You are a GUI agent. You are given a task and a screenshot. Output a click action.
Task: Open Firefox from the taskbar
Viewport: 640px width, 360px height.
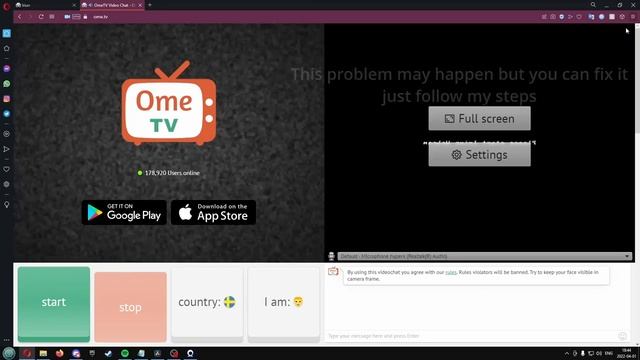point(60,353)
